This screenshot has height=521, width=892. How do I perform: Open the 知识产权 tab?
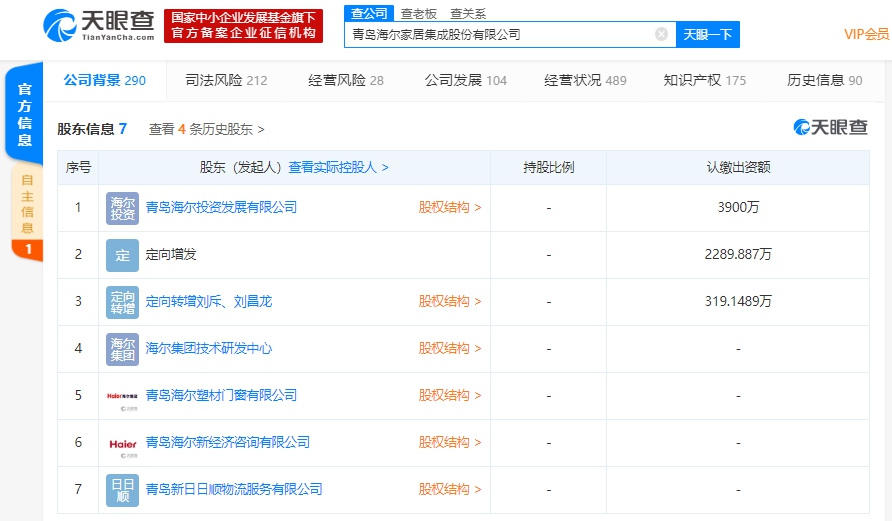tap(704, 80)
